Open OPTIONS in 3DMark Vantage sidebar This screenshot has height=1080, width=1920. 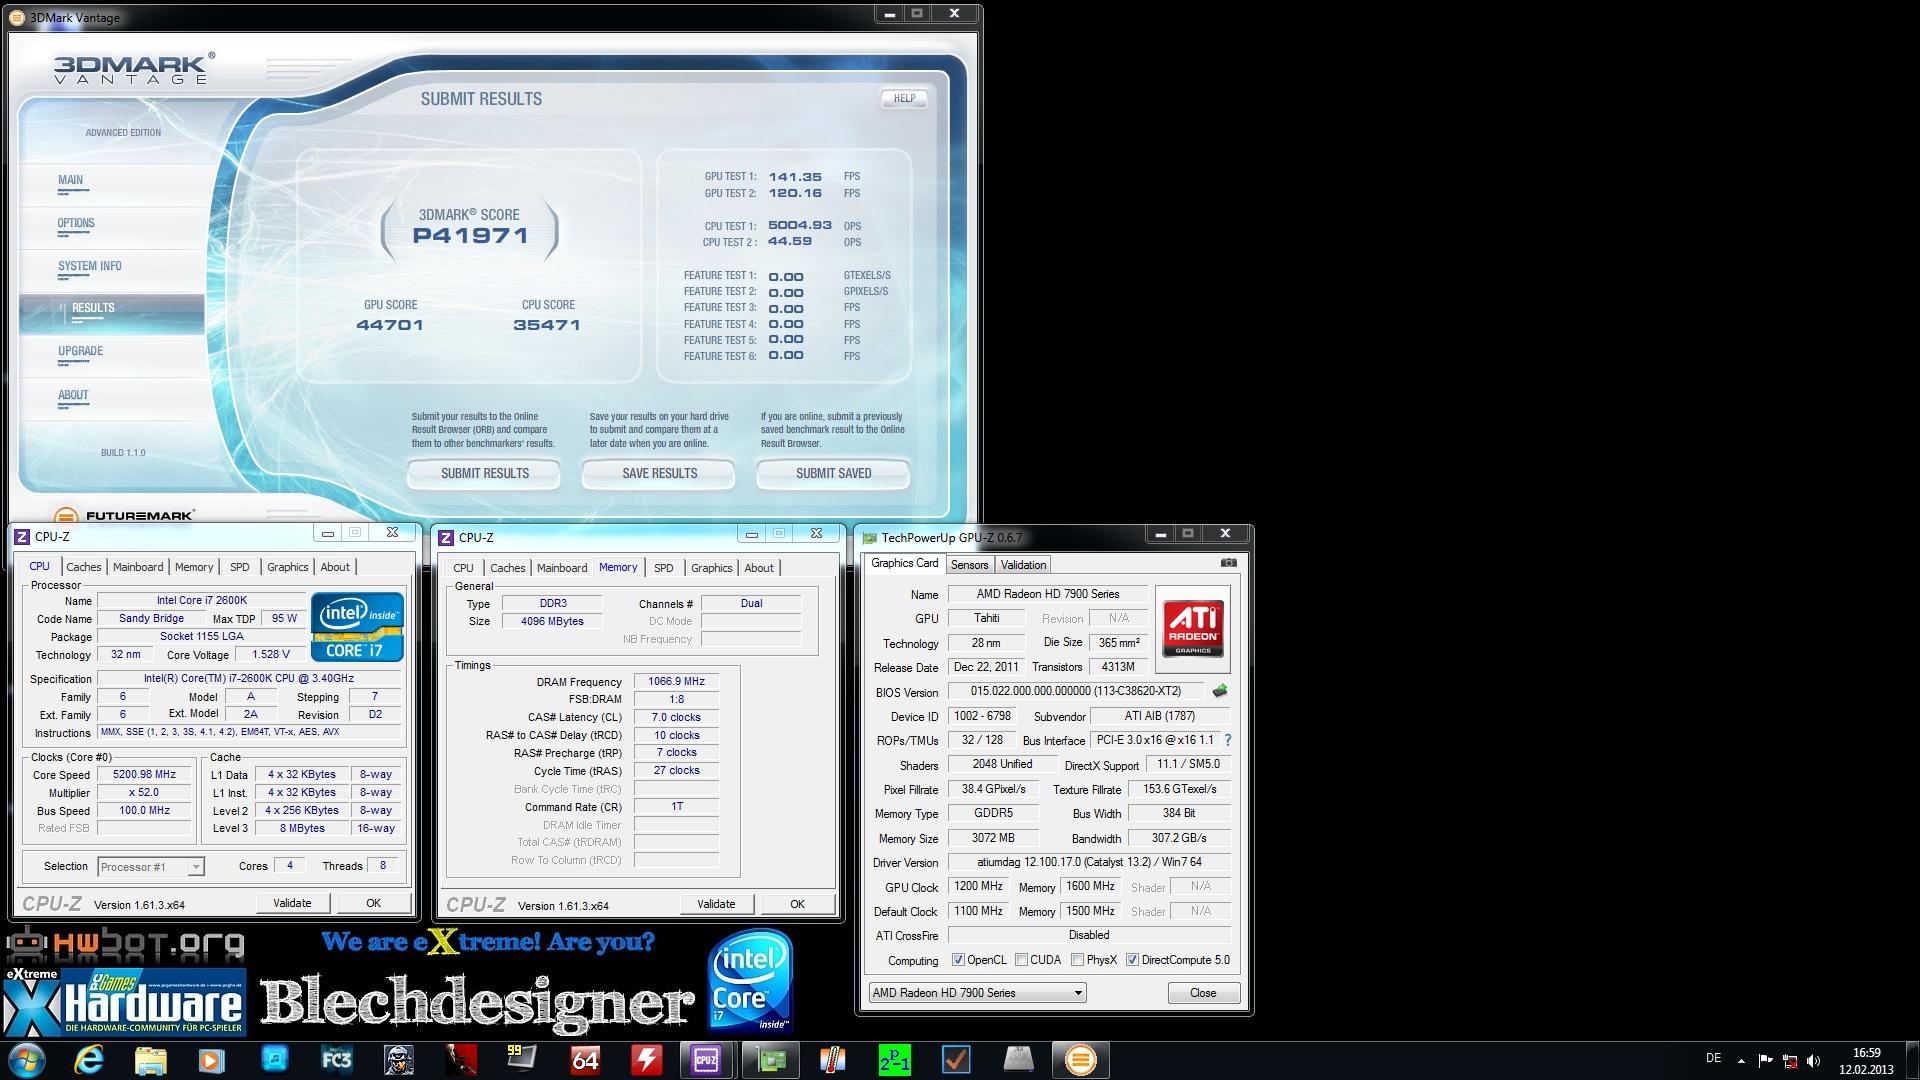click(76, 224)
